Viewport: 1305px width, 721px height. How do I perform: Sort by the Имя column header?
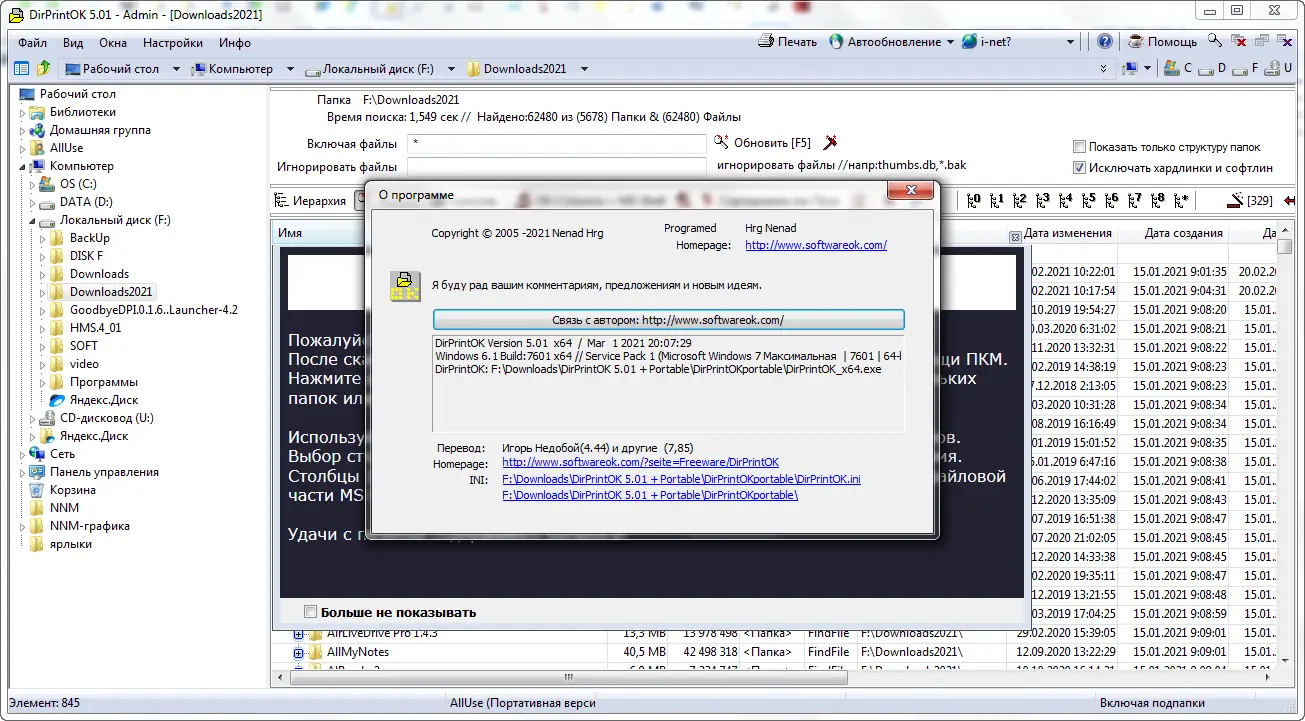click(x=290, y=233)
